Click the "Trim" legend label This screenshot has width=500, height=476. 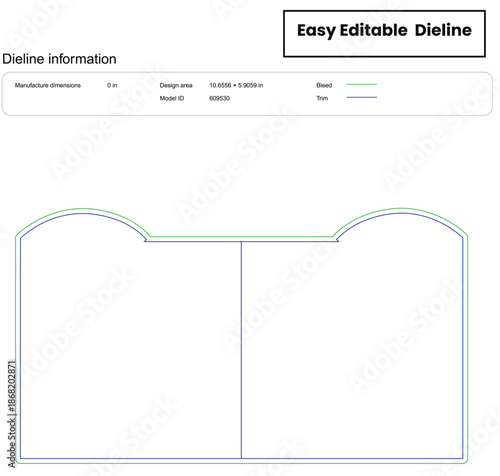322,98
